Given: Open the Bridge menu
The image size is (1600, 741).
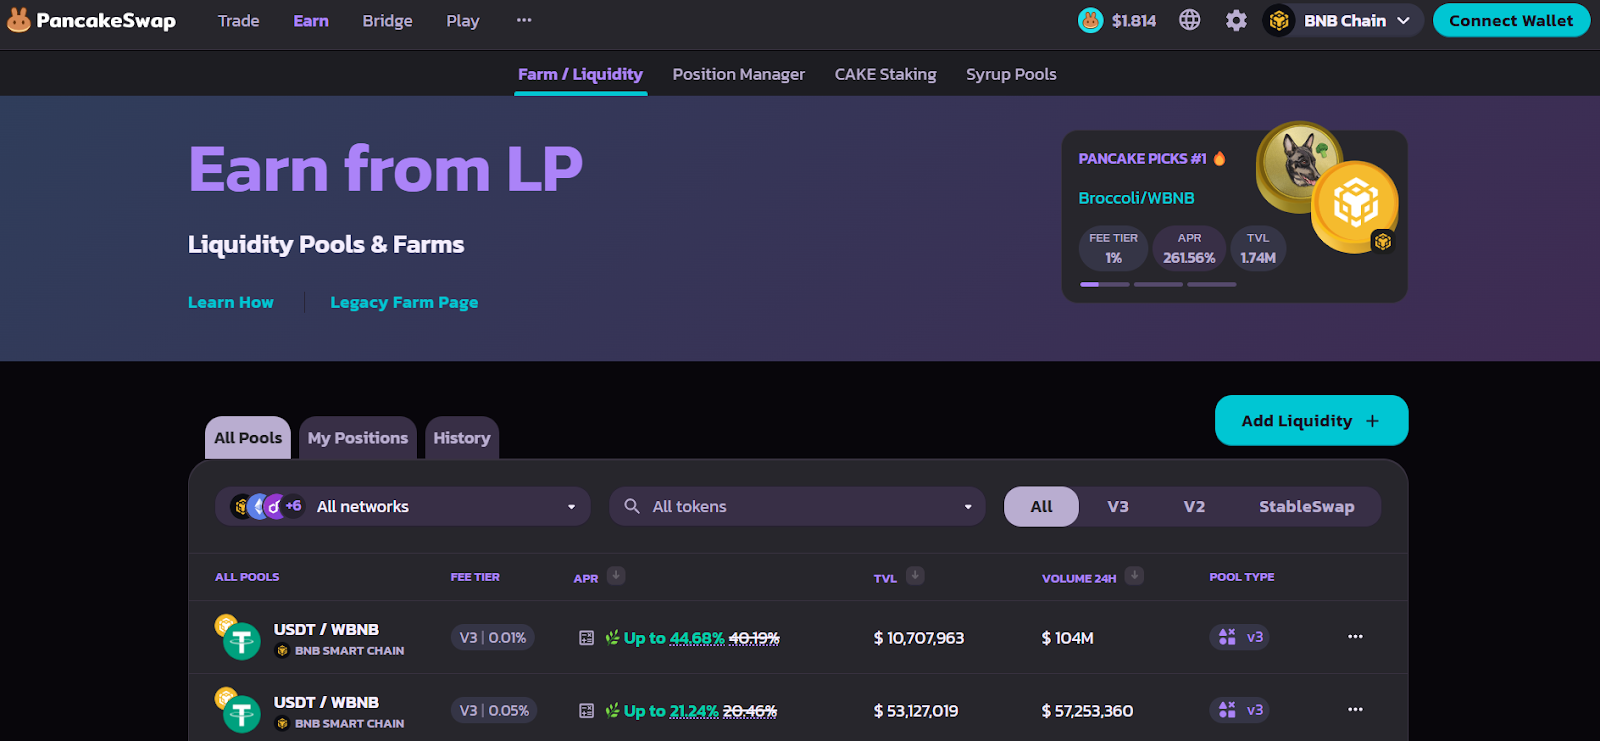Looking at the screenshot, I should tap(387, 20).
